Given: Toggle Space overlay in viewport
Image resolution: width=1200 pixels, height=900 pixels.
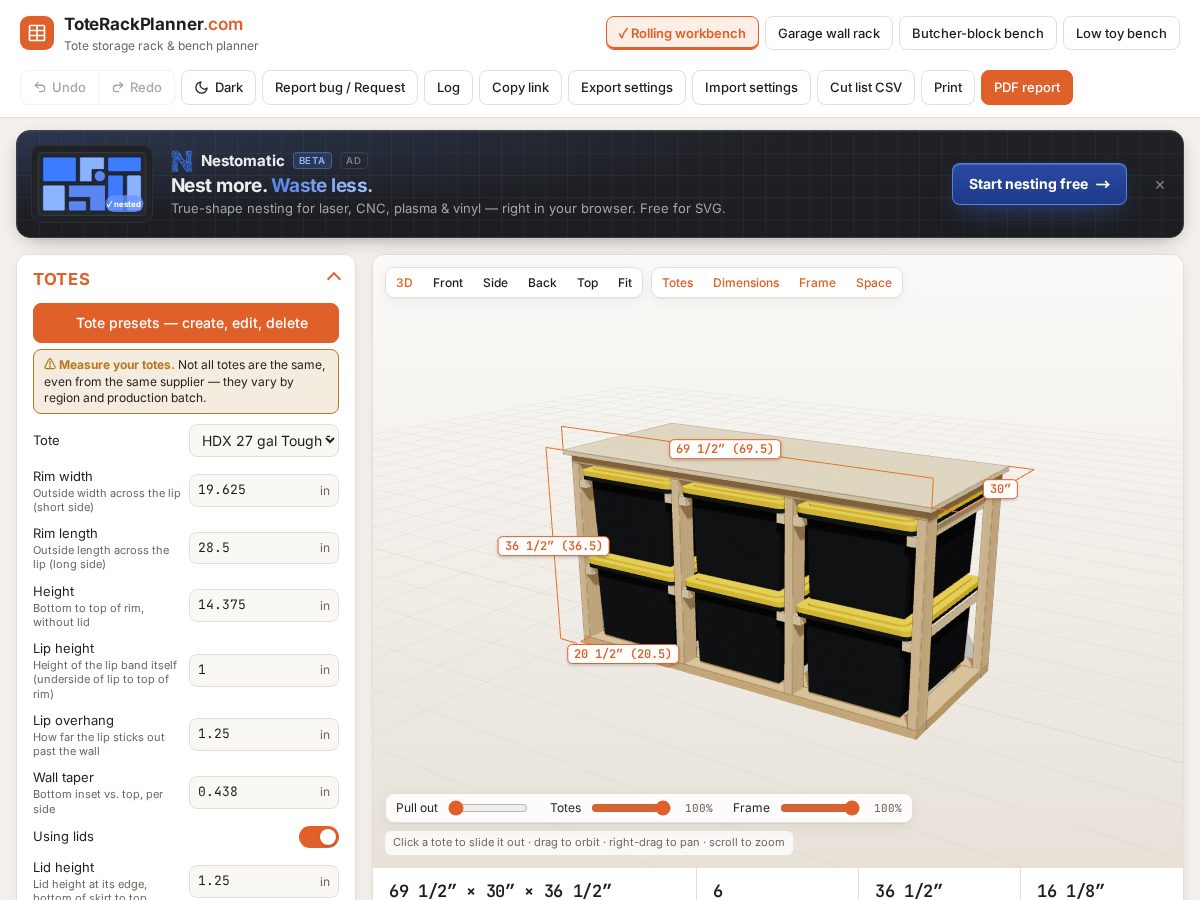Looking at the screenshot, I should (874, 283).
